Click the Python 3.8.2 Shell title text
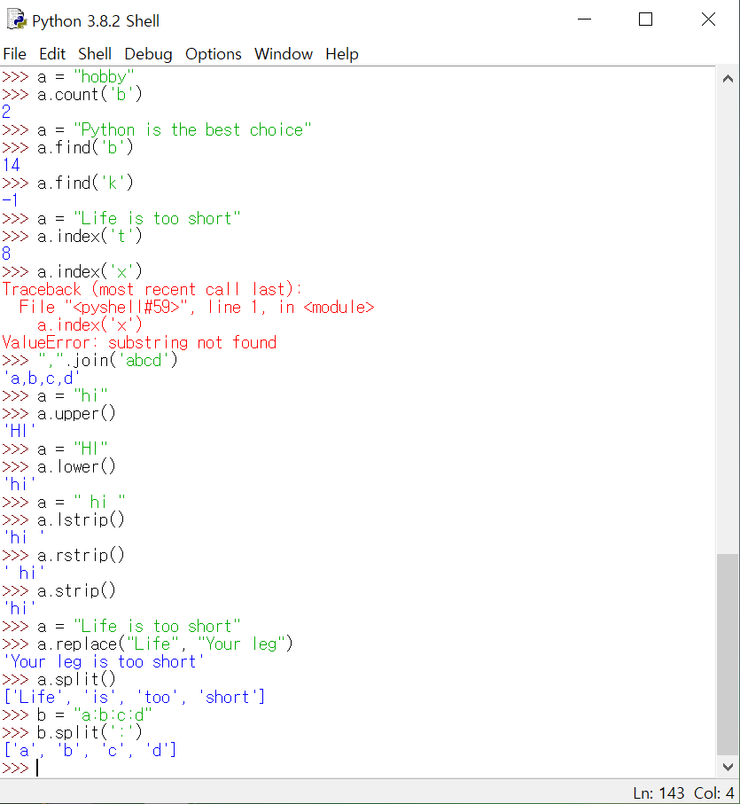Image resolution: width=740 pixels, height=804 pixels. coord(96,21)
